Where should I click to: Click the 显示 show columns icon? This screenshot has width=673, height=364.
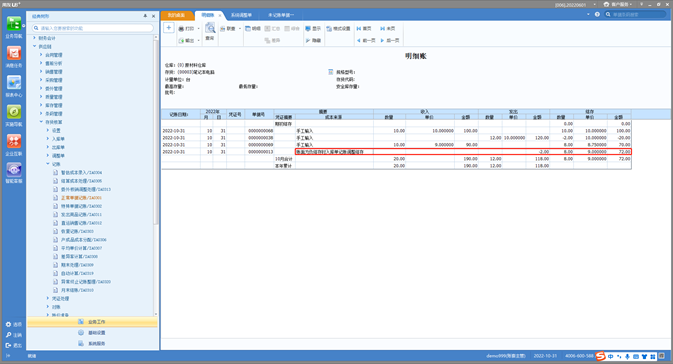pyautogui.click(x=308, y=29)
